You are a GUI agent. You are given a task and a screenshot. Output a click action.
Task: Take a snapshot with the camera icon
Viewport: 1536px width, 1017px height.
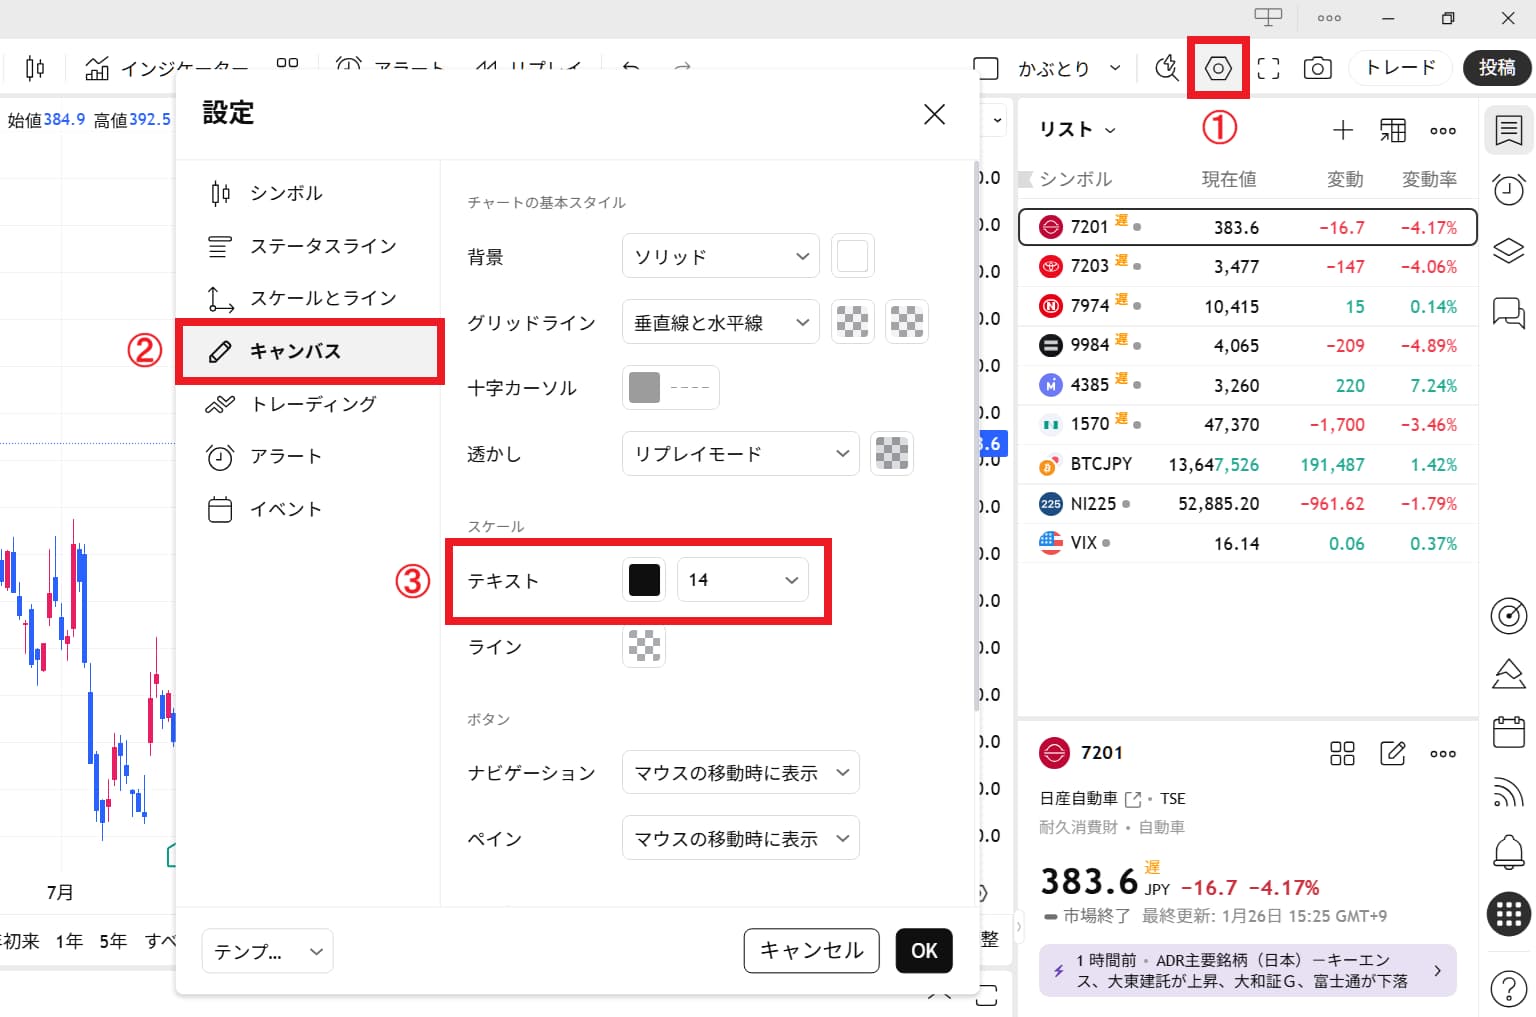tap(1317, 67)
